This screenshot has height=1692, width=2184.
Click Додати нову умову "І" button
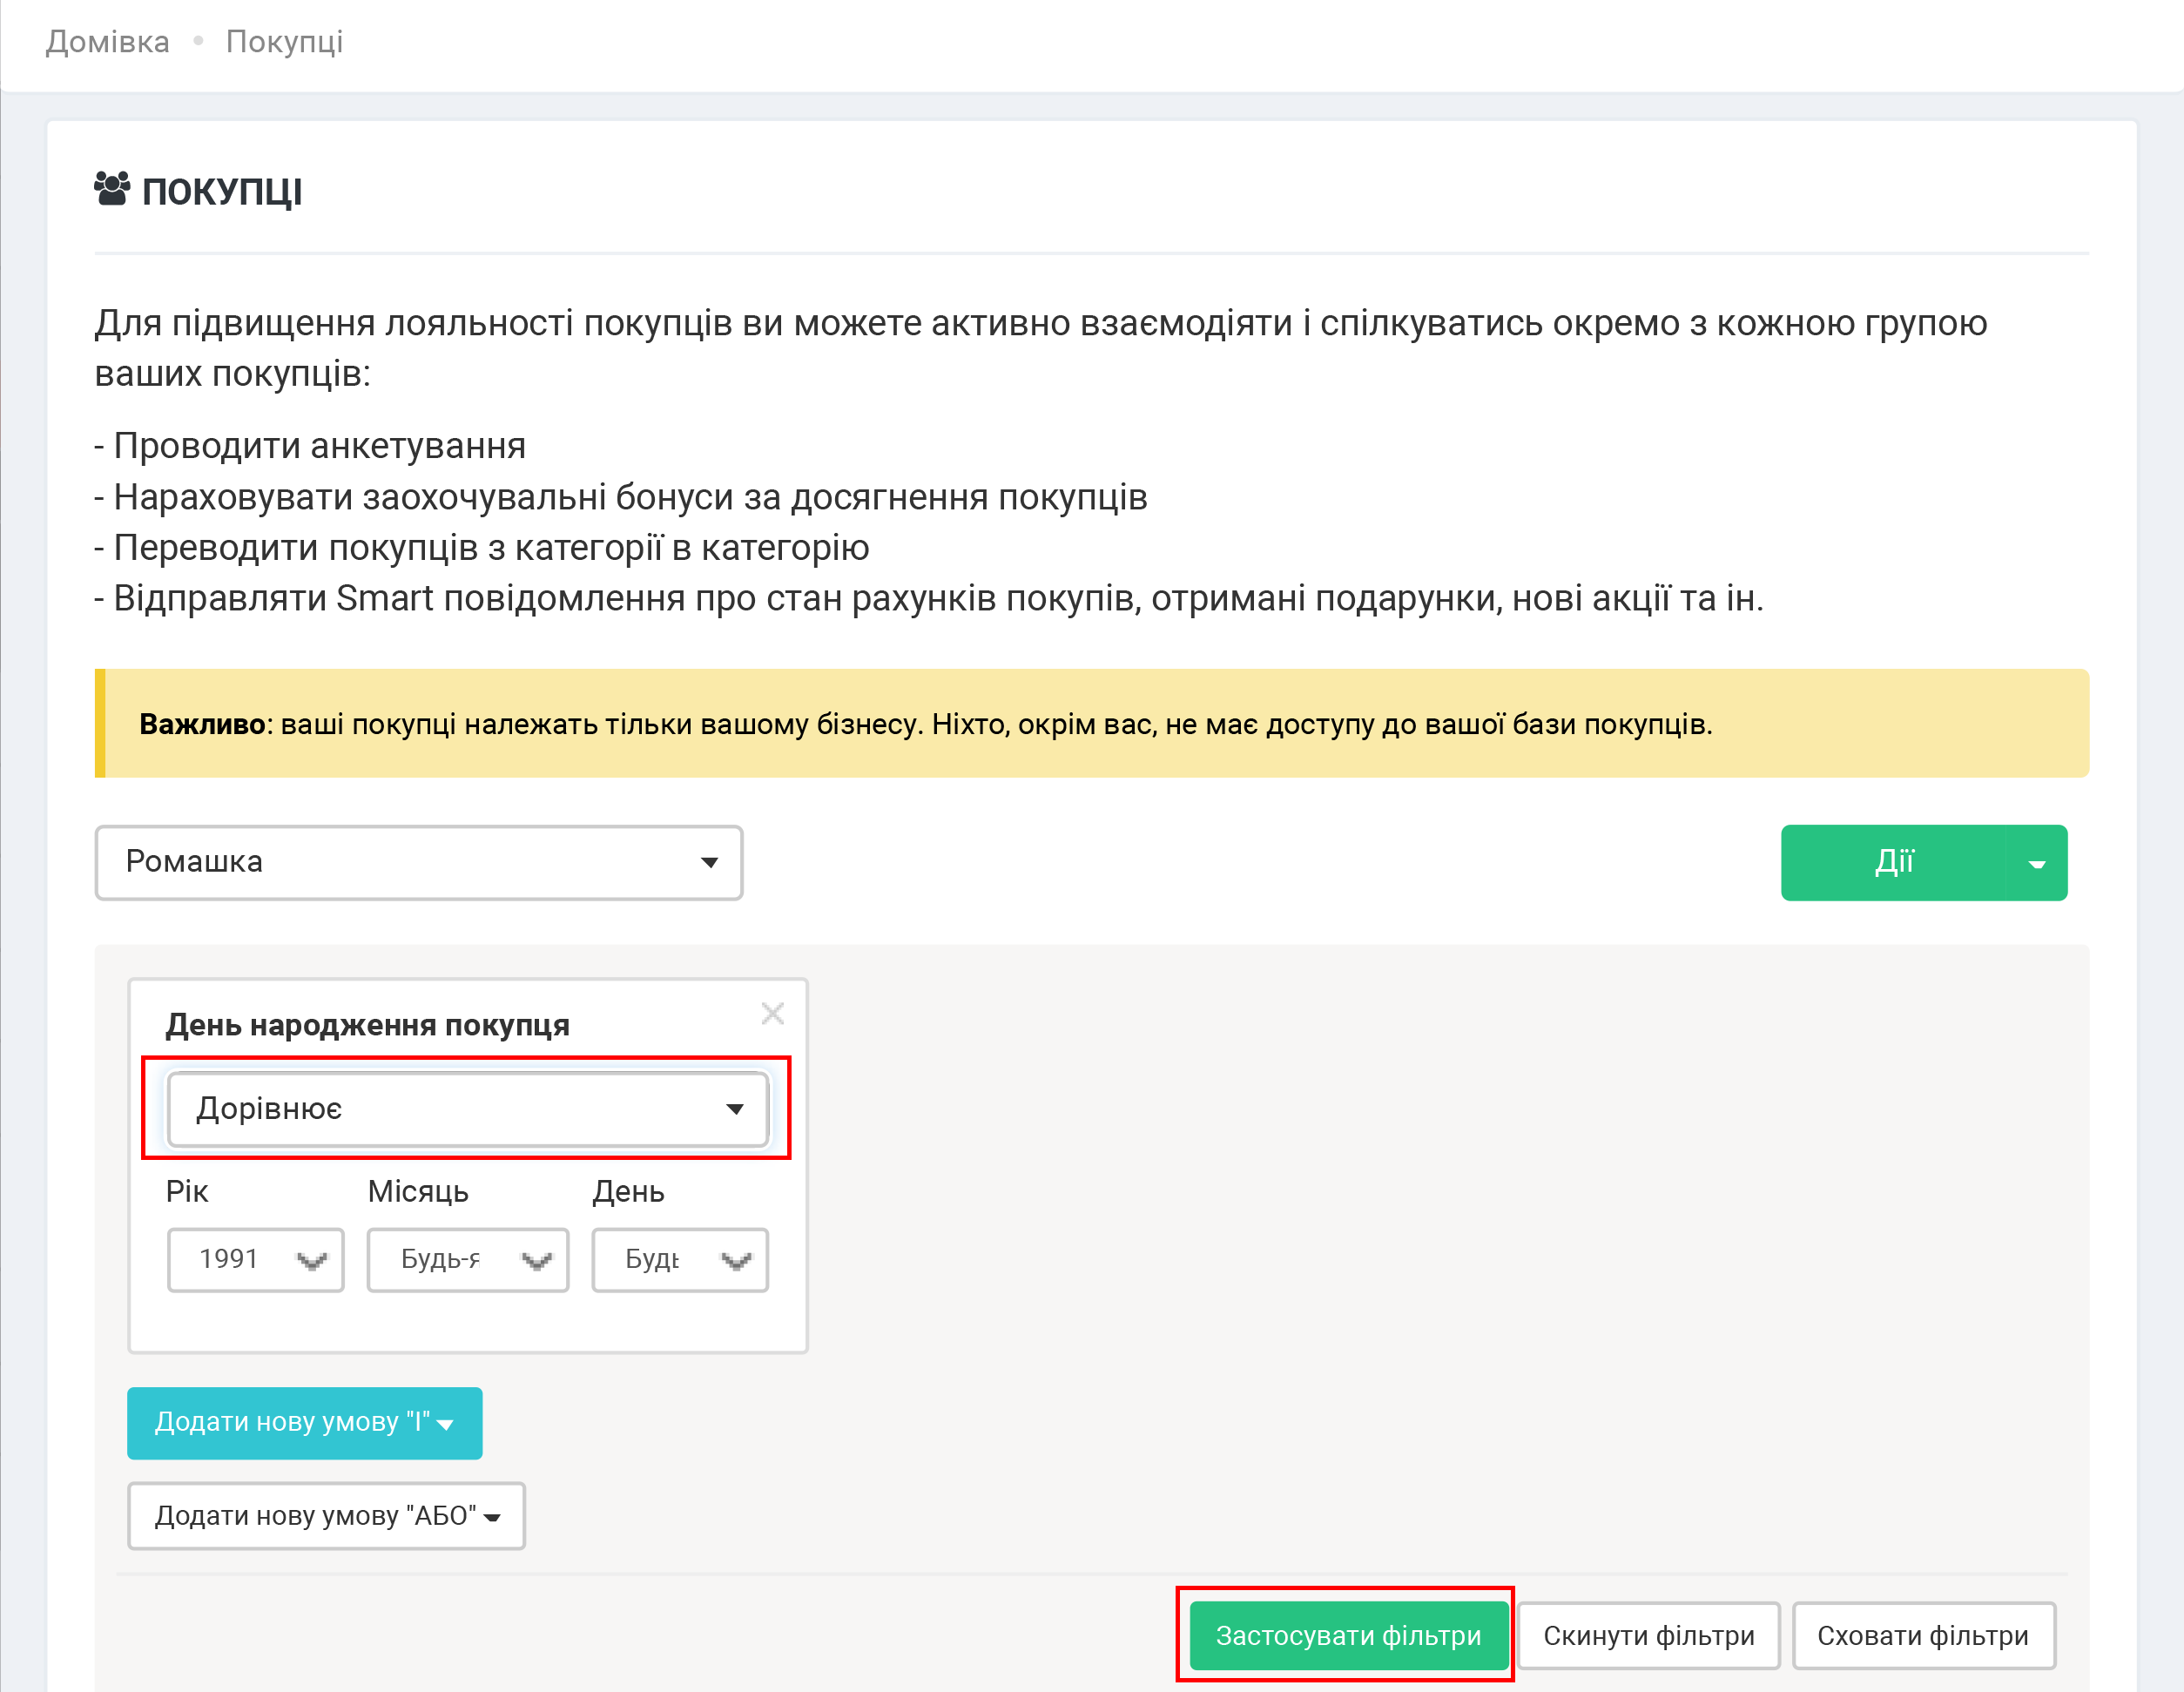click(304, 1423)
